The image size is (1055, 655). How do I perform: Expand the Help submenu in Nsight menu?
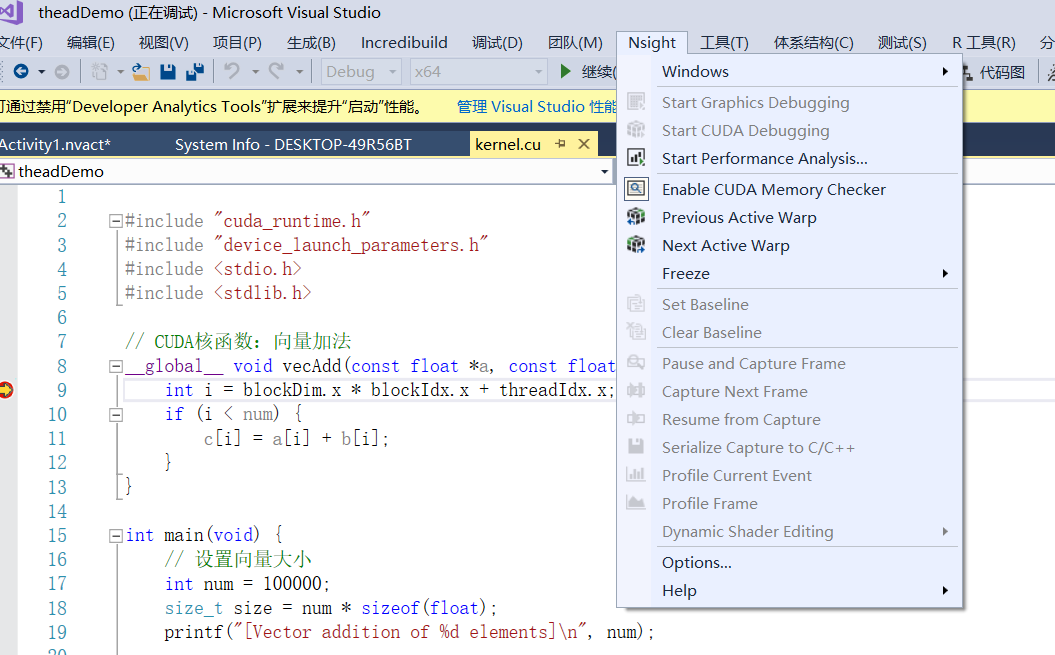pos(945,590)
